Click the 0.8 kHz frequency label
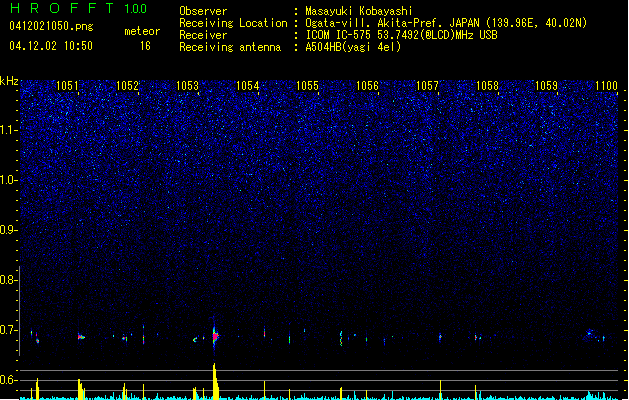629x400 pixels. 8,280
